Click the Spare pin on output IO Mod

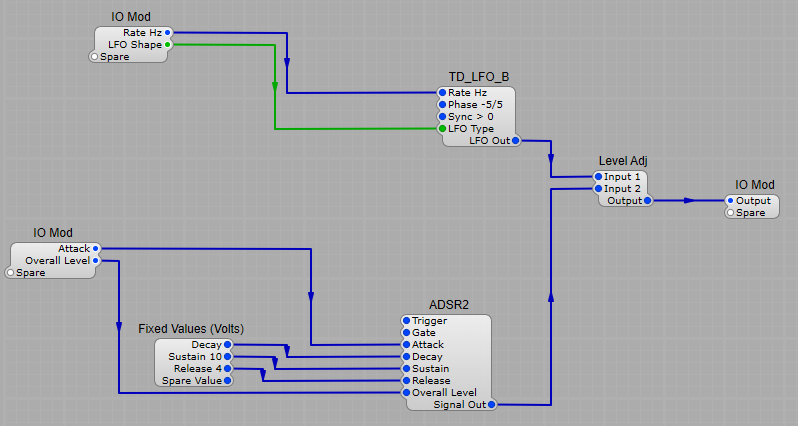(731, 213)
